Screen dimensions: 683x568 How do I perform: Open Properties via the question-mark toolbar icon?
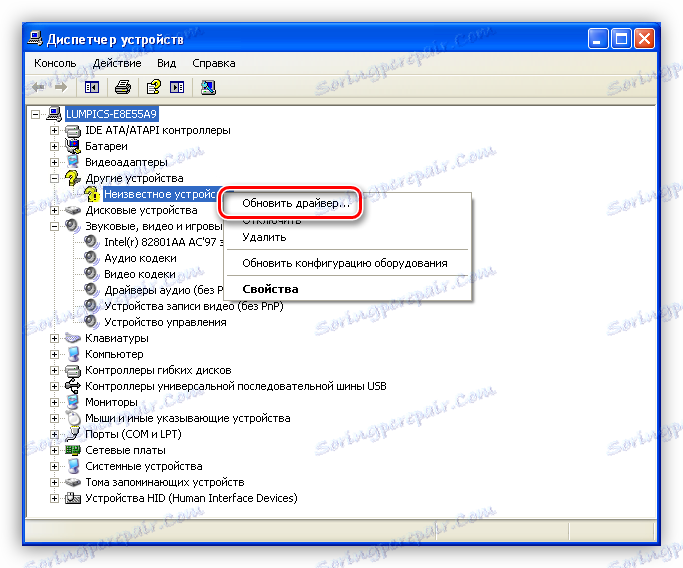point(153,88)
